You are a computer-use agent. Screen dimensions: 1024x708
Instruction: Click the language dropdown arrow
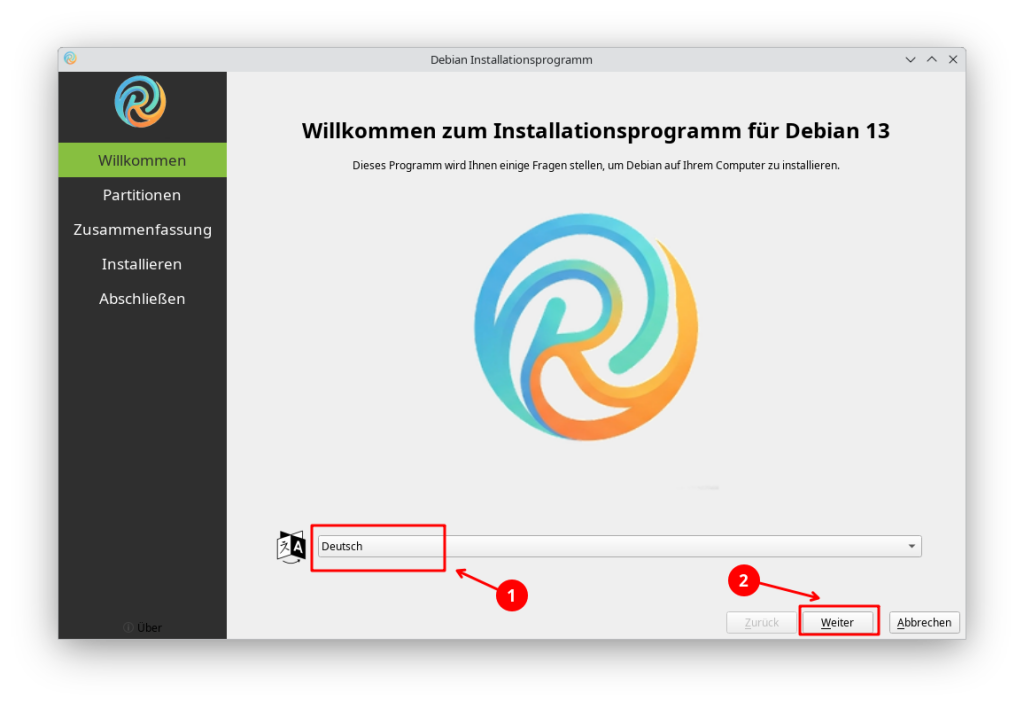point(912,546)
